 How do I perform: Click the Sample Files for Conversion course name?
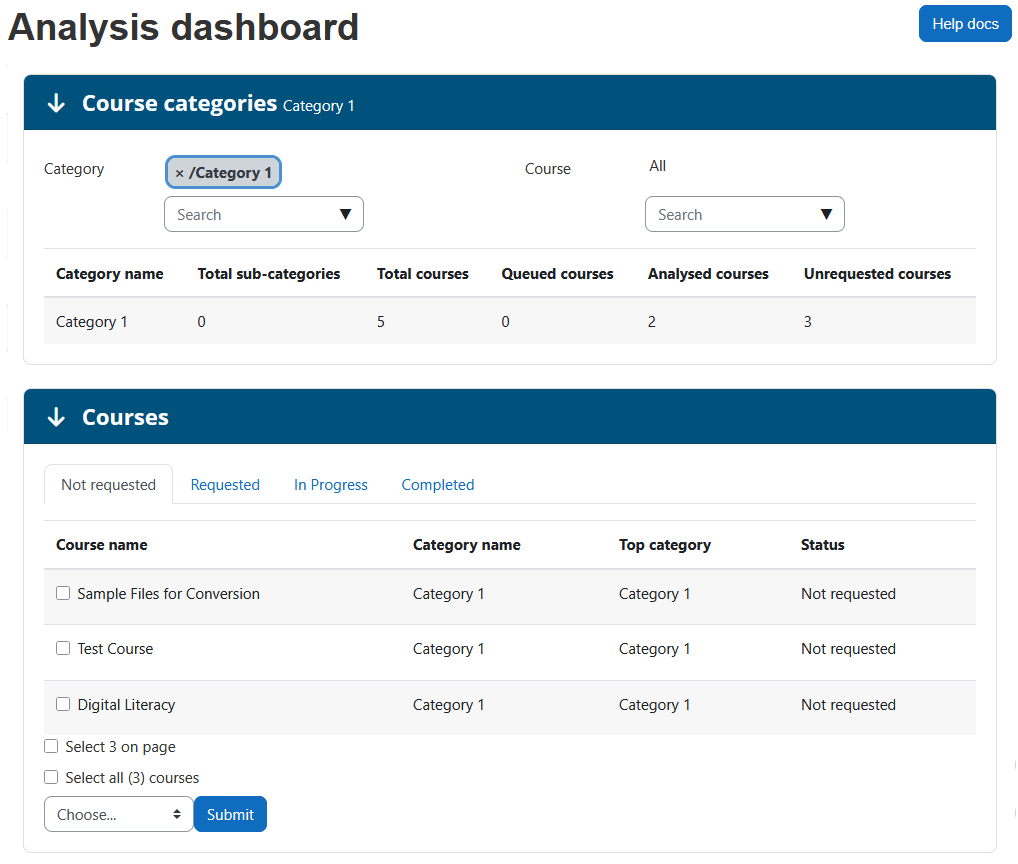tap(169, 594)
